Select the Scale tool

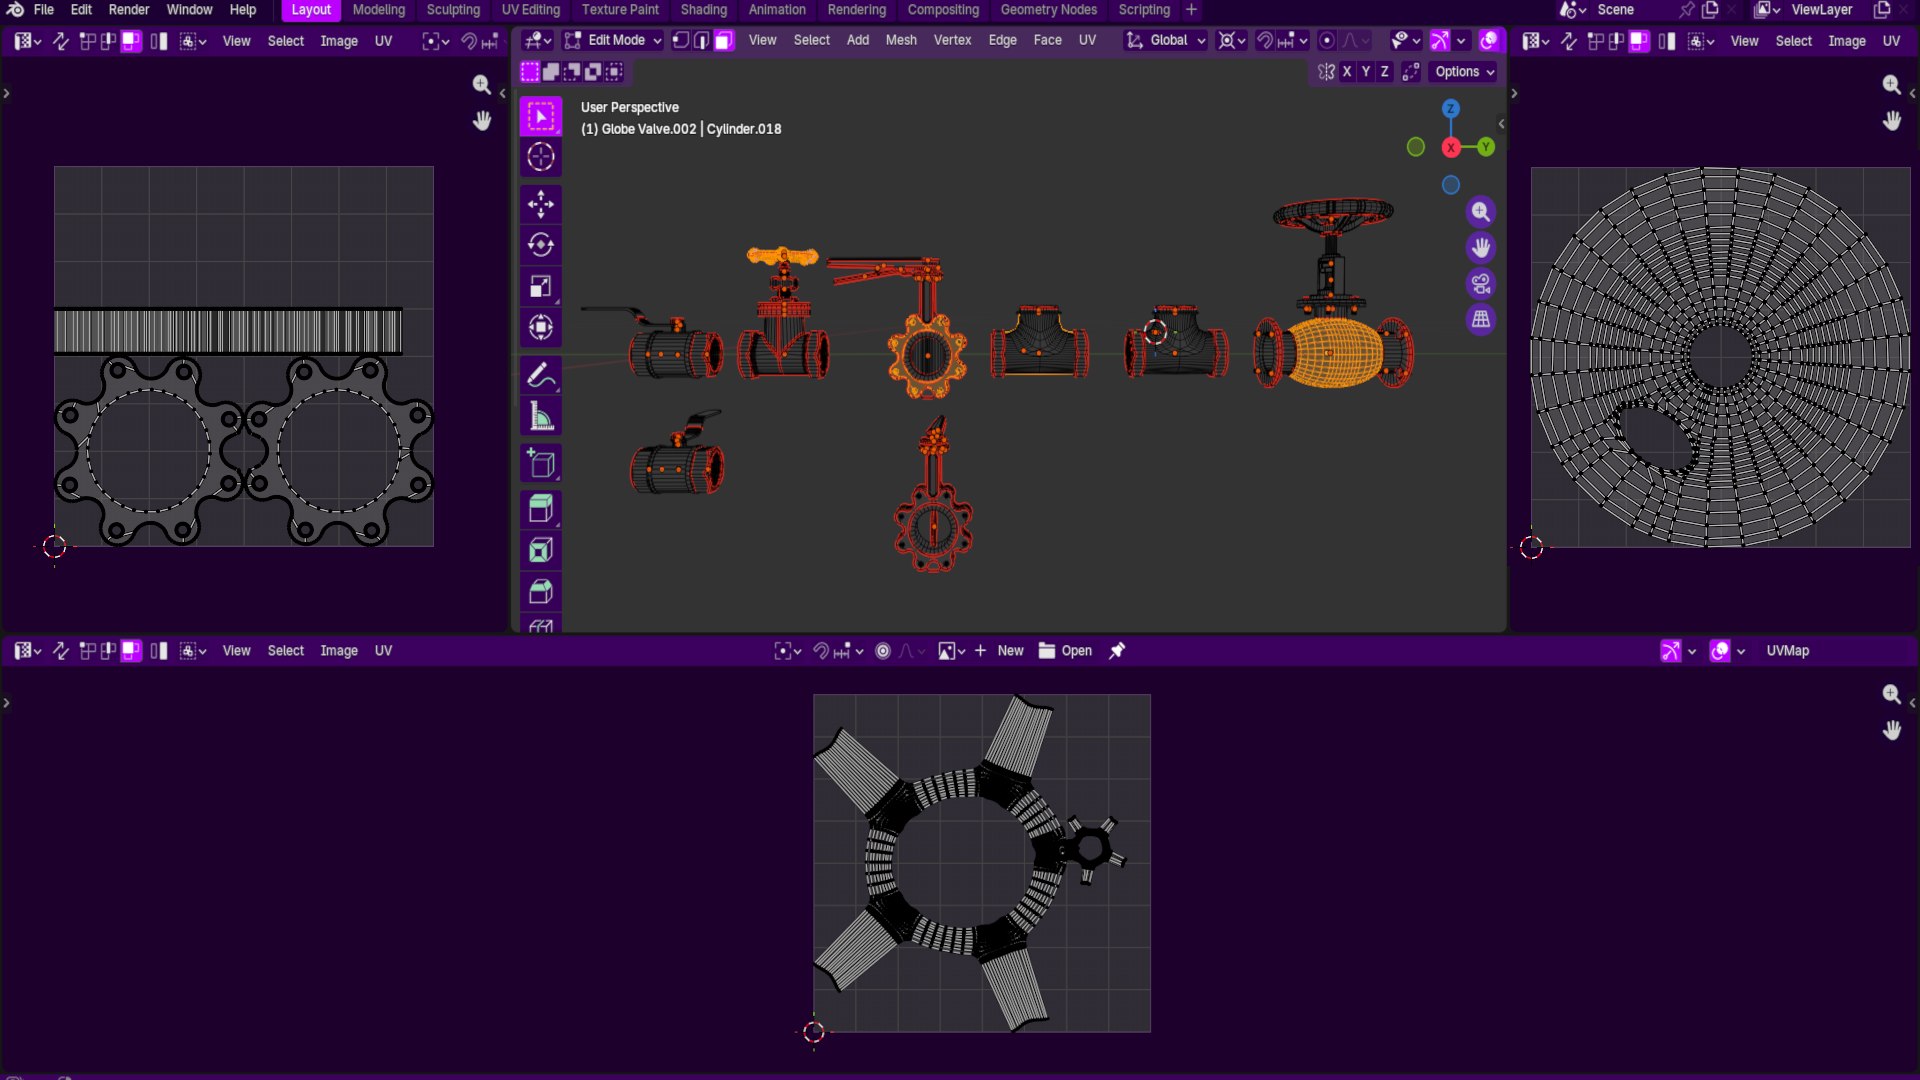click(541, 287)
